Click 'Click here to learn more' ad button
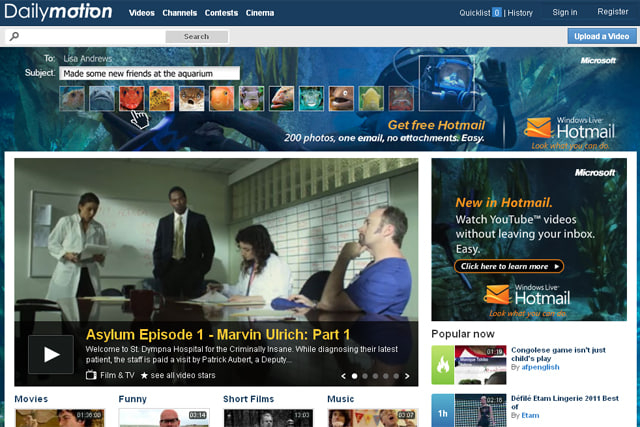640x427 pixels. click(508, 266)
